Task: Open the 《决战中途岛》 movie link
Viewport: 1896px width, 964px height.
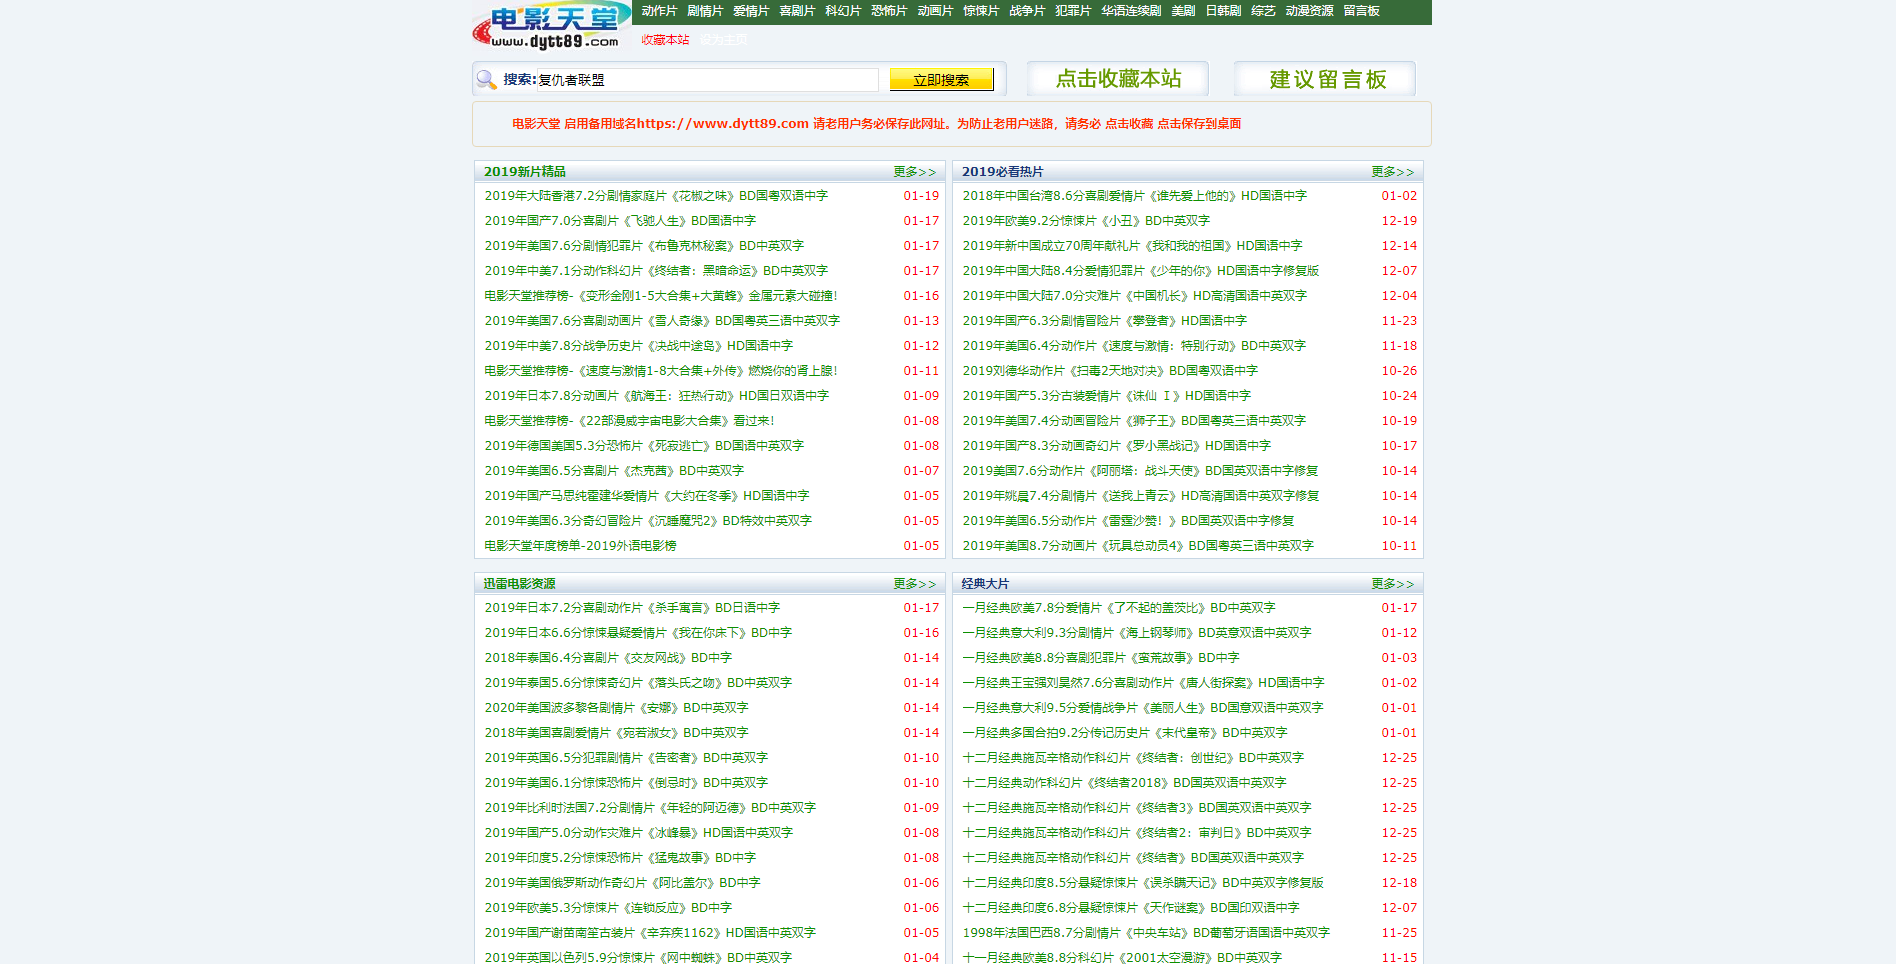Action: pyautogui.click(x=638, y=346)
